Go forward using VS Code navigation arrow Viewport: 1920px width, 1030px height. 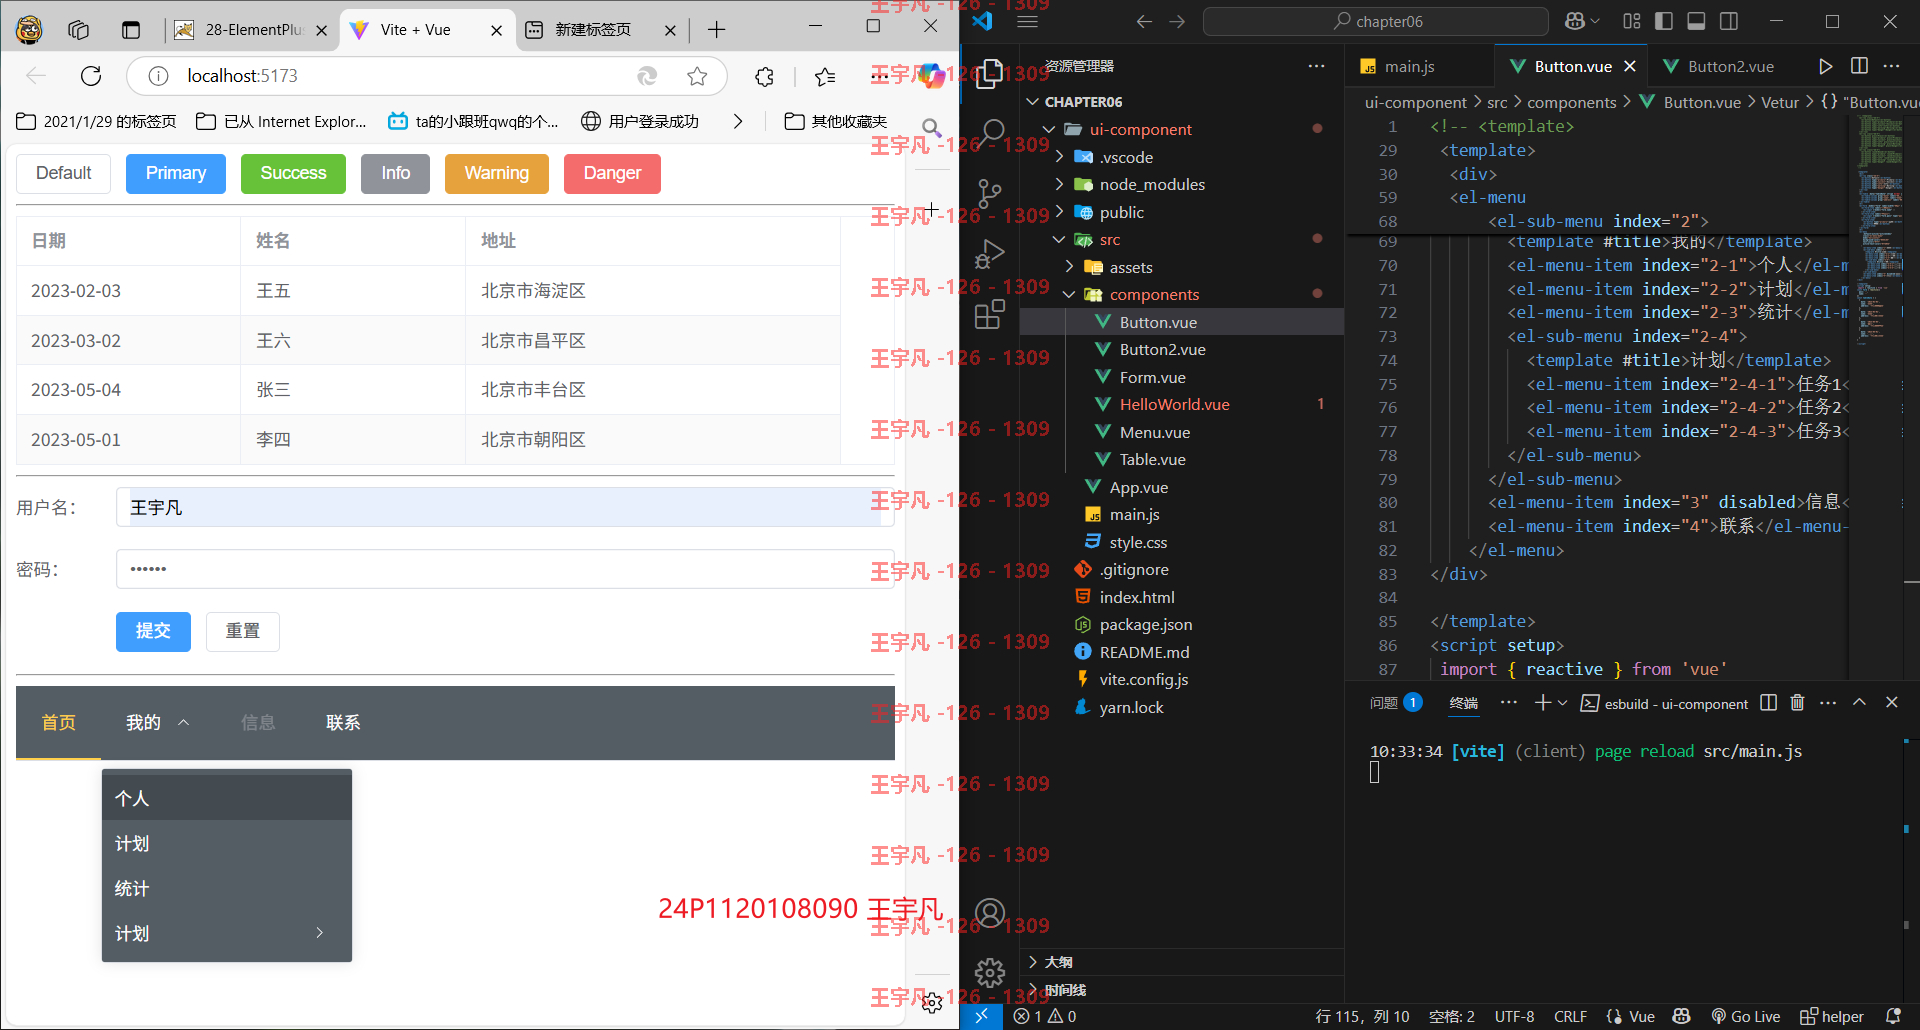[1177, 21]
